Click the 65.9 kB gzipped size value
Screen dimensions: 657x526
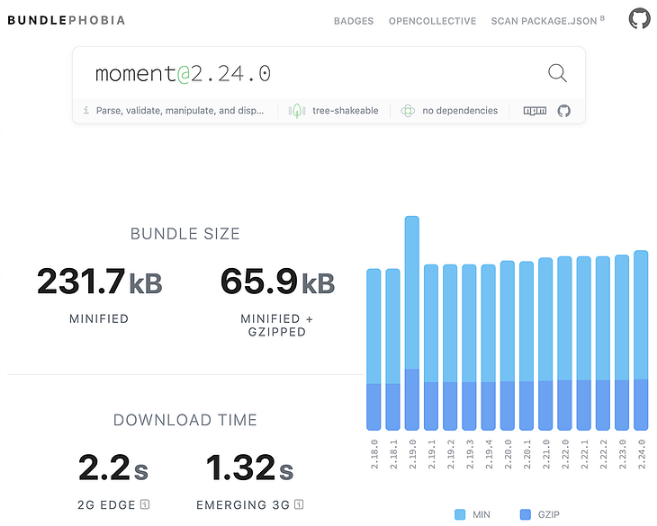tap(277, 282)
